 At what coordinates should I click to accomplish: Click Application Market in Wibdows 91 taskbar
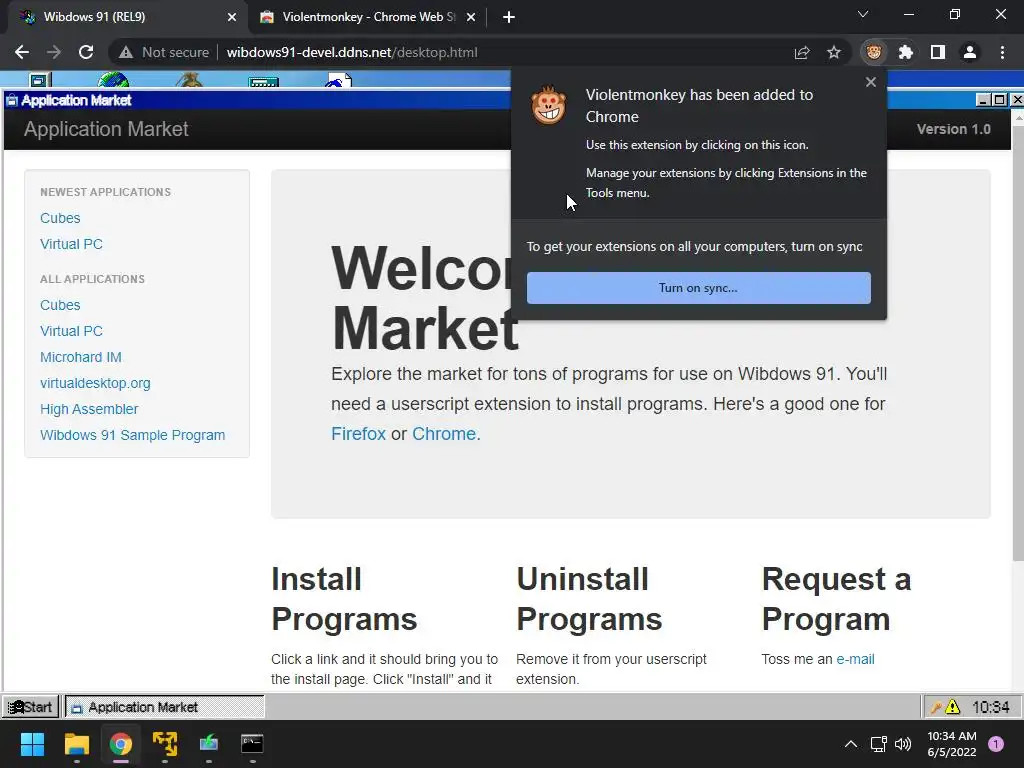tap(165, 707)
